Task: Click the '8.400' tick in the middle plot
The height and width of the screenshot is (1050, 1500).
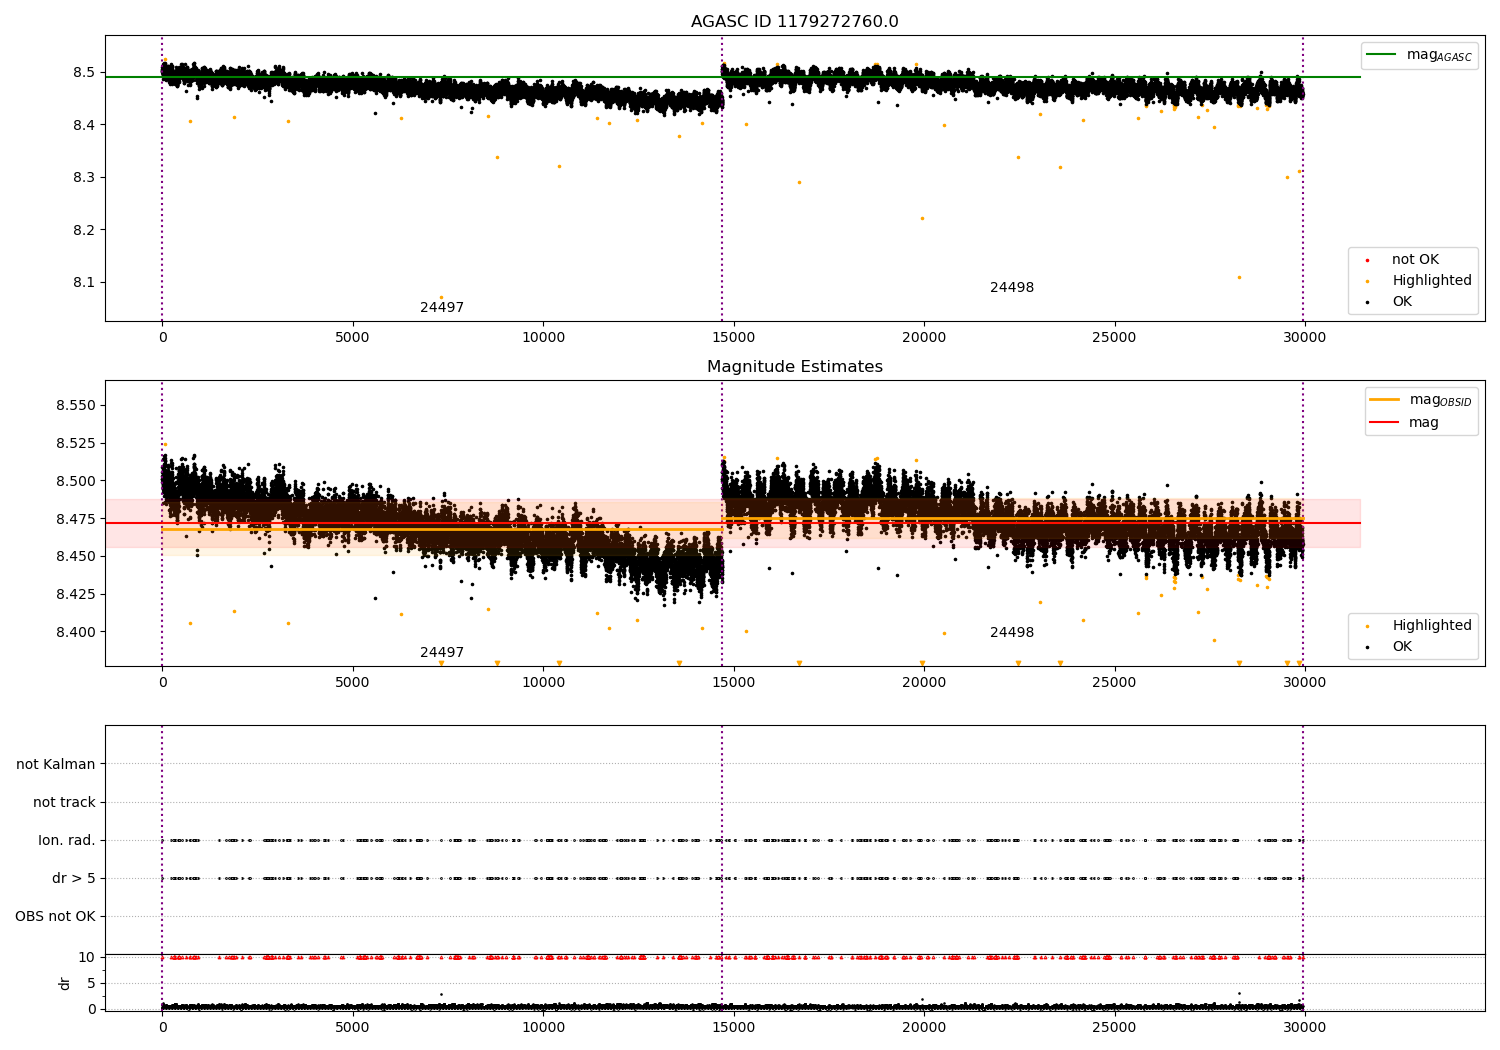Action: [76, 632]
